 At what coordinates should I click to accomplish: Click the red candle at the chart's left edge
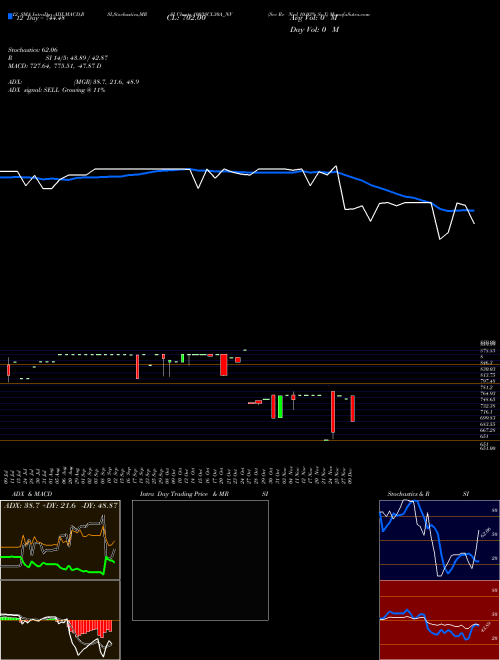tap(8, 370)
